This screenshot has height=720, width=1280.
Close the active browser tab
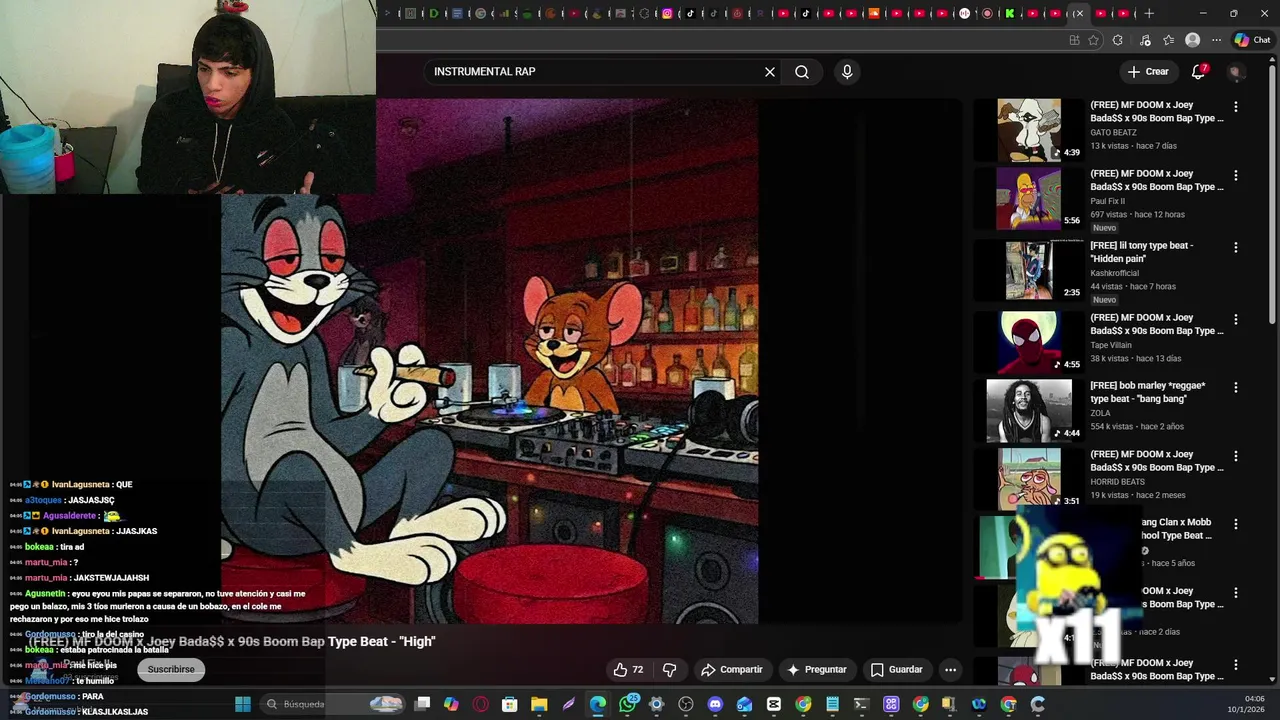coord(1079,13)
